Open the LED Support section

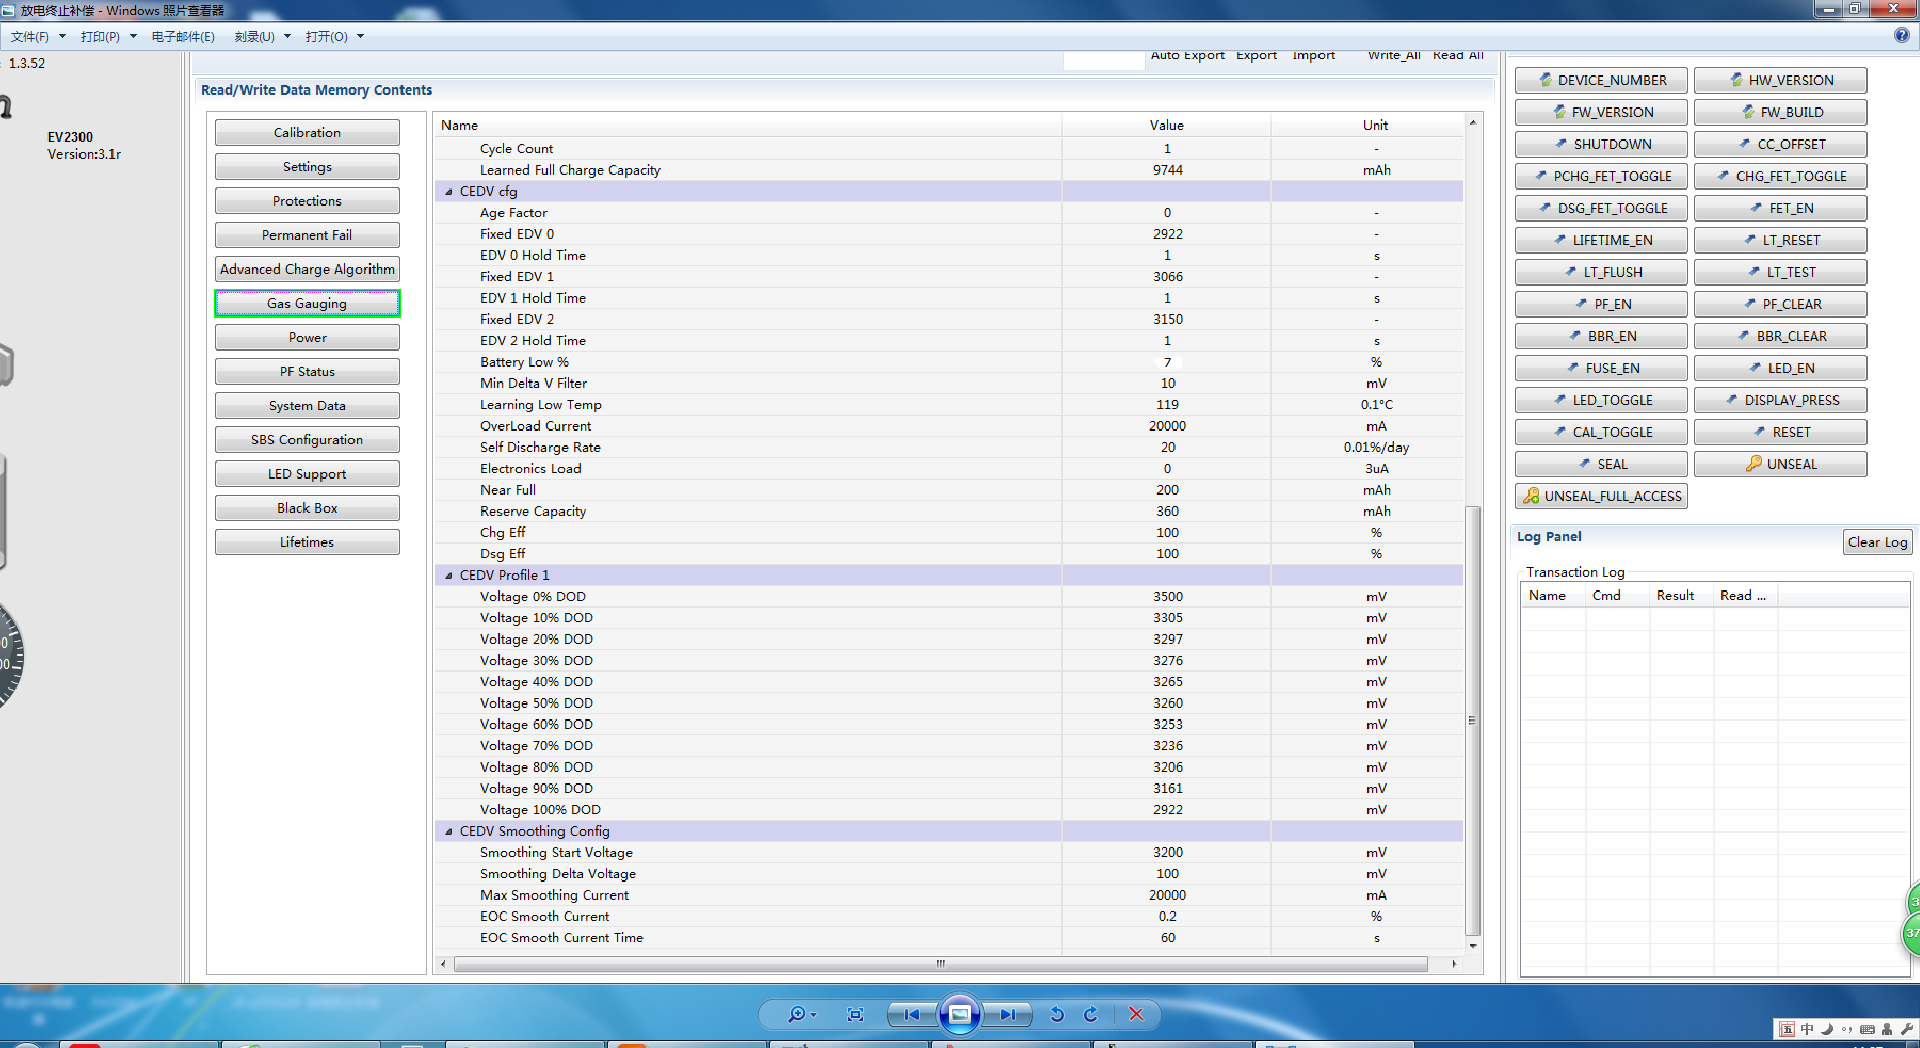tap(307, 474)
